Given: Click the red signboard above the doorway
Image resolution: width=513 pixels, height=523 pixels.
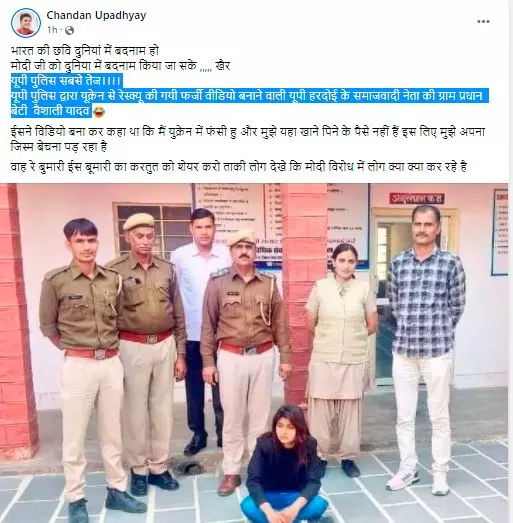Looking at the screenshot, I should pyautogui.click(x=417, y=198).
